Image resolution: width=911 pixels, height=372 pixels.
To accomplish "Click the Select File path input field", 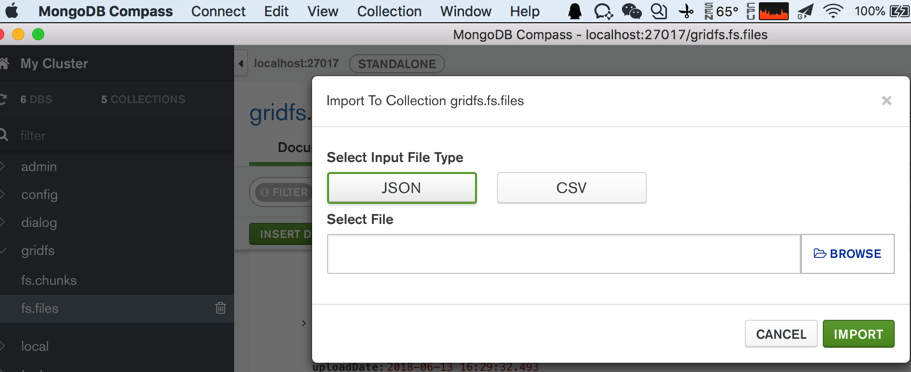I will [x=564, y=254].
